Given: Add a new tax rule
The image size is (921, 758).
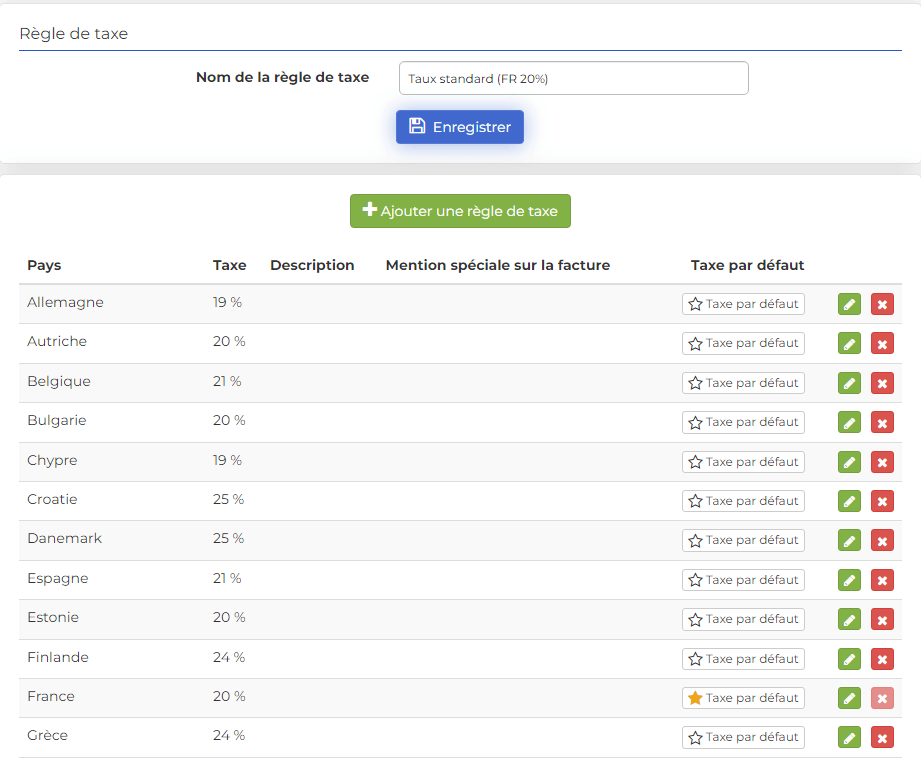Looking at the screenshot, I should tap(460, 211).
